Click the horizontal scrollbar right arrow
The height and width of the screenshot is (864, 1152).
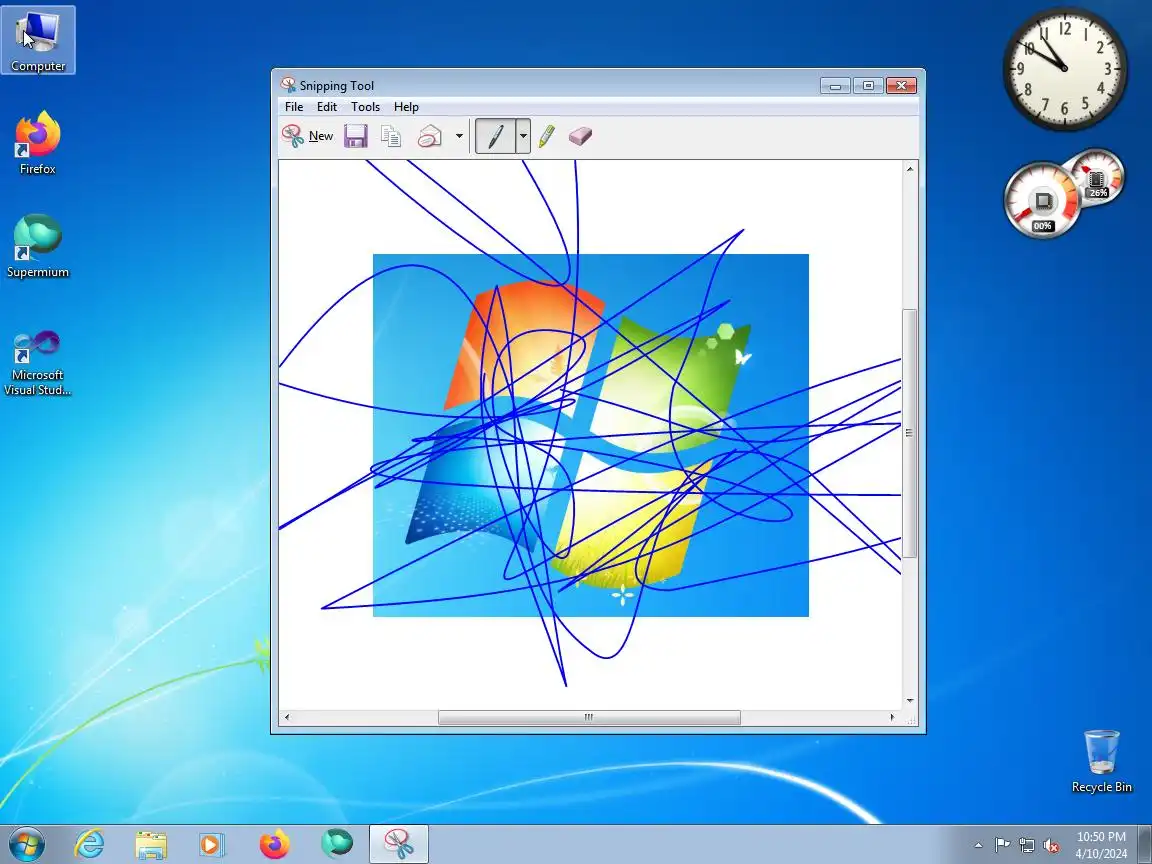893,717
